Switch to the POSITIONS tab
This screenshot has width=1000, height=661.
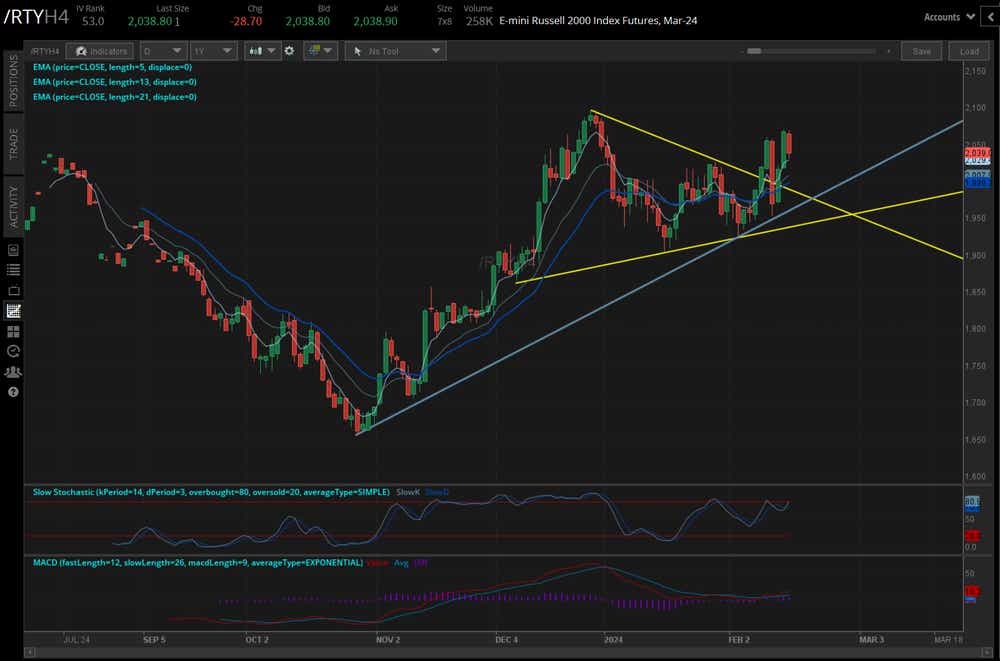(11, 85)
